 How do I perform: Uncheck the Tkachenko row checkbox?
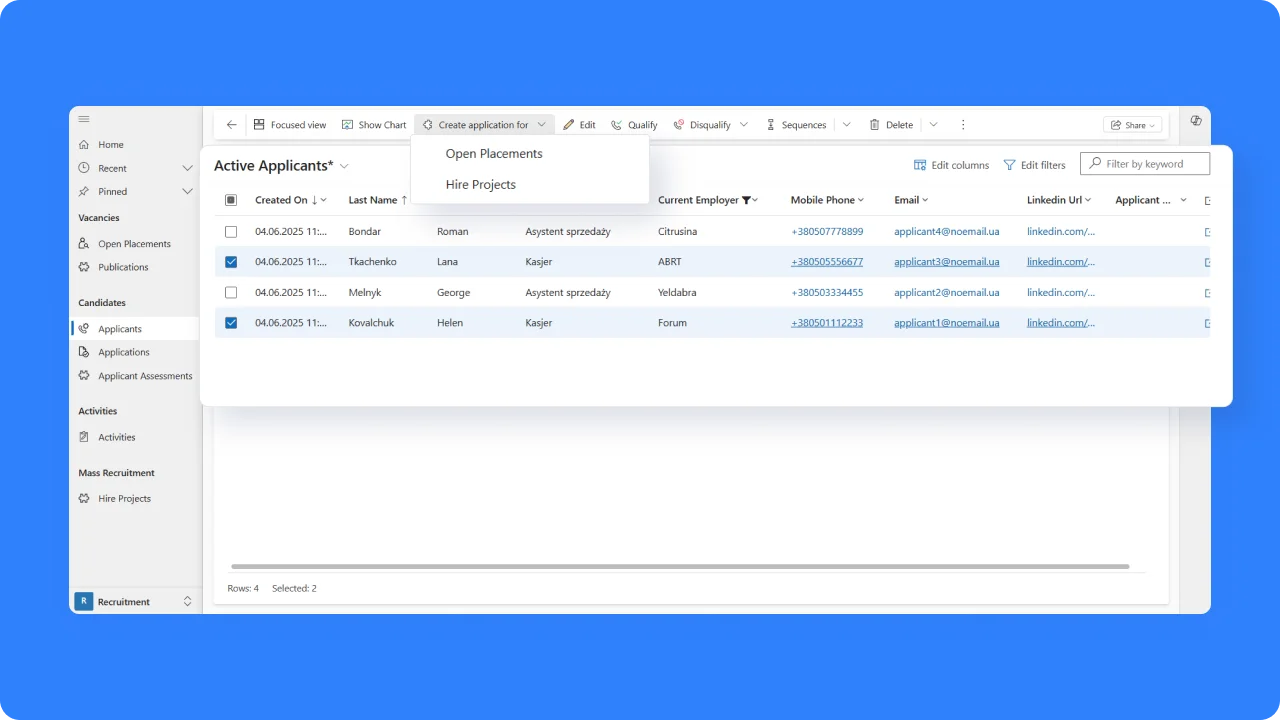pyautogui.click(x=231, y=262)
